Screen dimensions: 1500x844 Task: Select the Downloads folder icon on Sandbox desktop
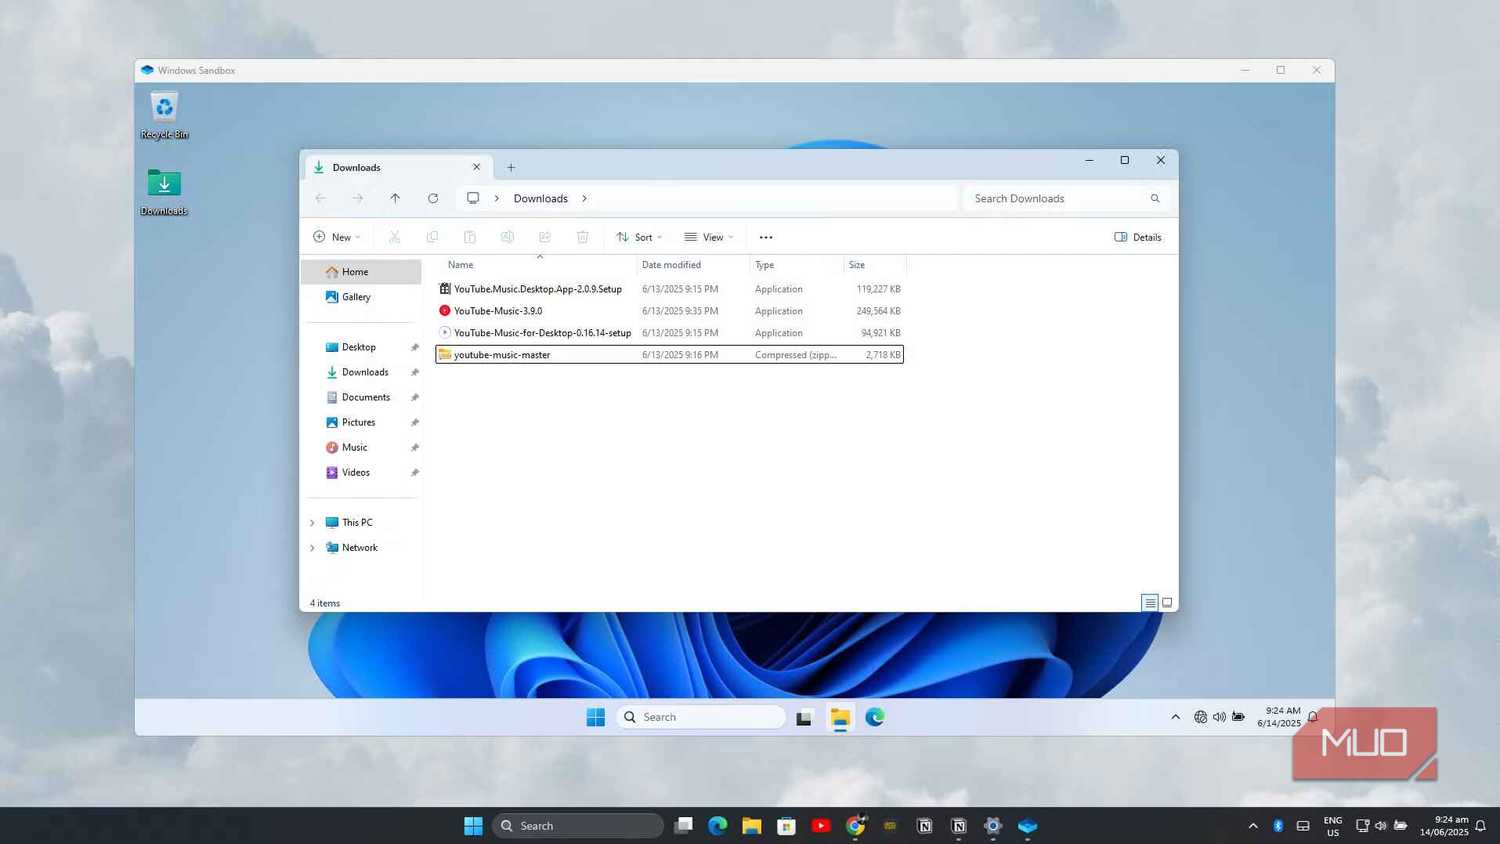(x=164, y=192)
